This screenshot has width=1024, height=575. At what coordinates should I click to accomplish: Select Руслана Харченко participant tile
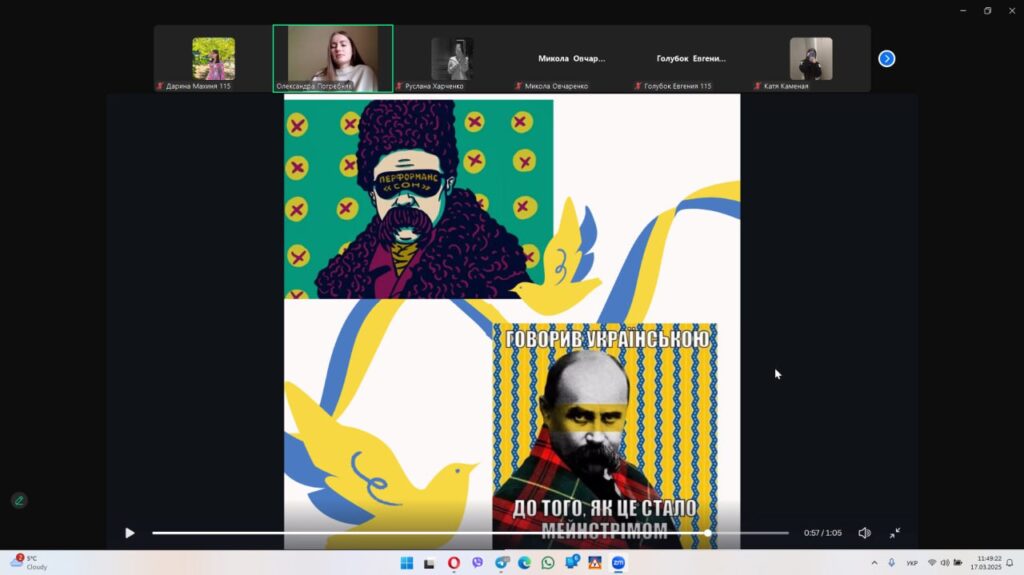coord(452,59)
